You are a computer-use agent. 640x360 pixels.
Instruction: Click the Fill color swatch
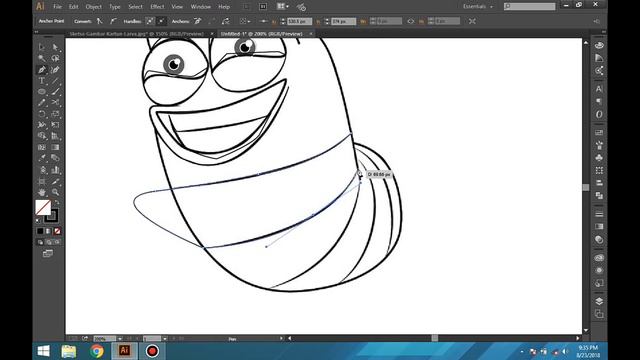43,207
